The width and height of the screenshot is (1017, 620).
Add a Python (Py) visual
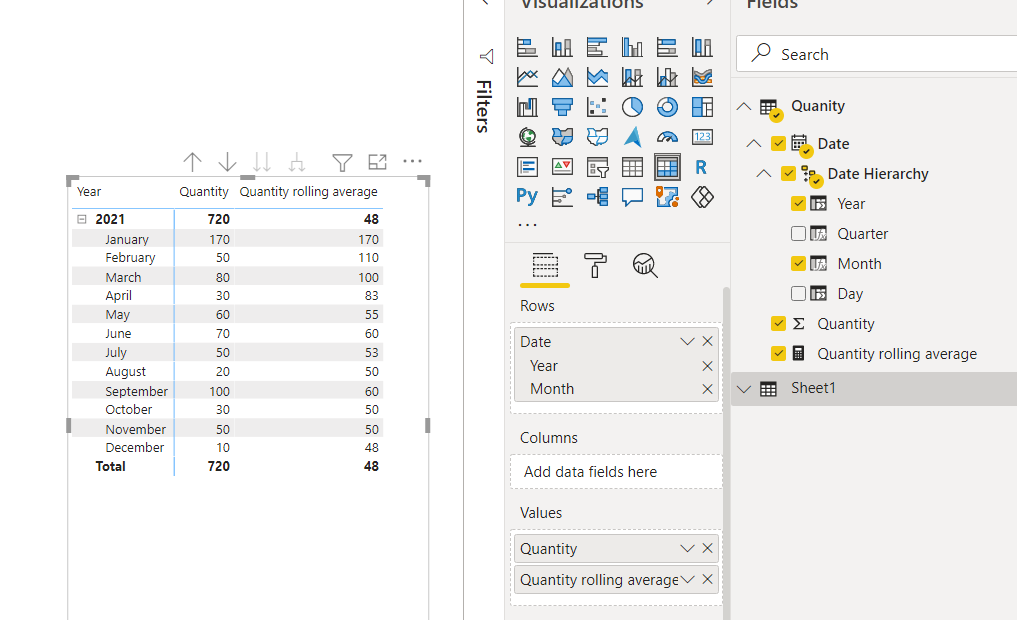pos(527,197)
